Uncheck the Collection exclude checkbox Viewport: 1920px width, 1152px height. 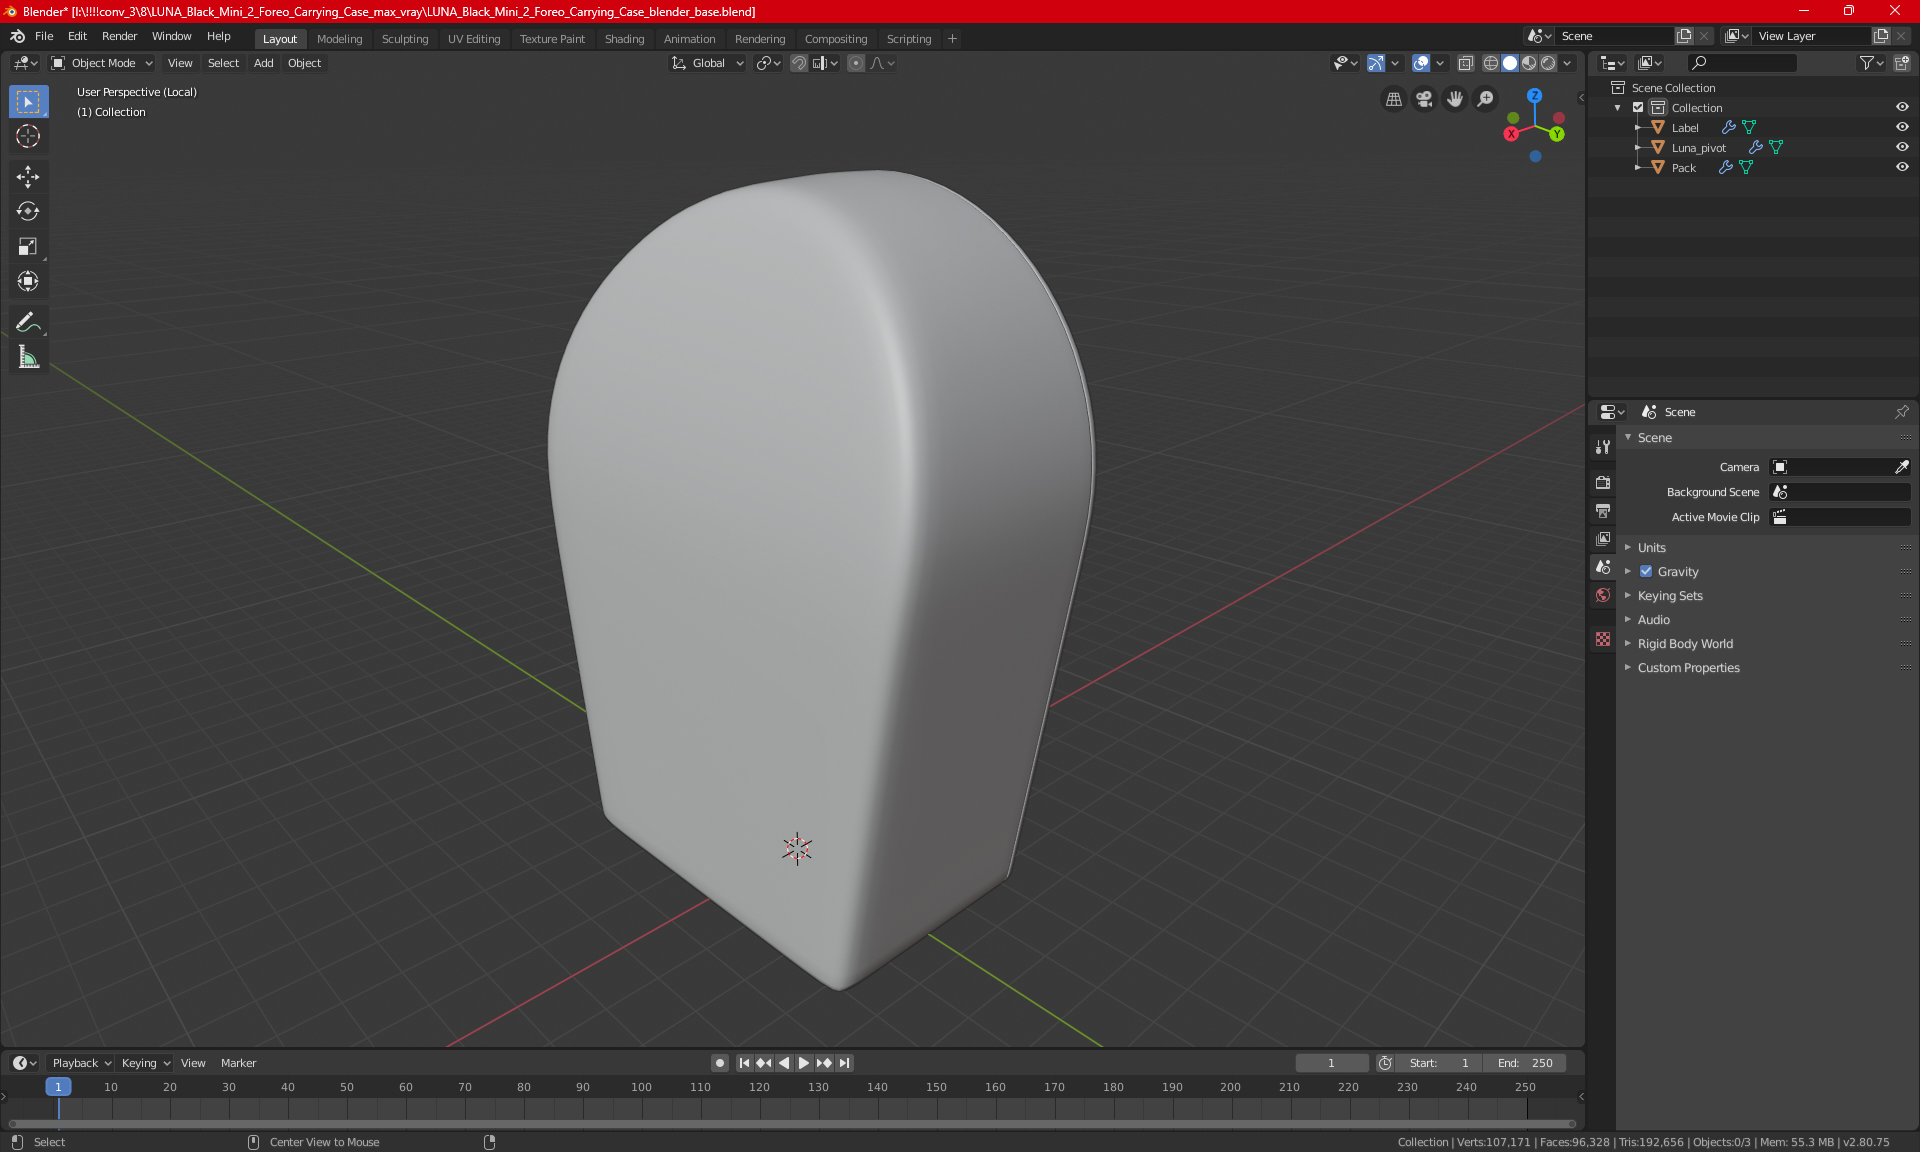1638,107
